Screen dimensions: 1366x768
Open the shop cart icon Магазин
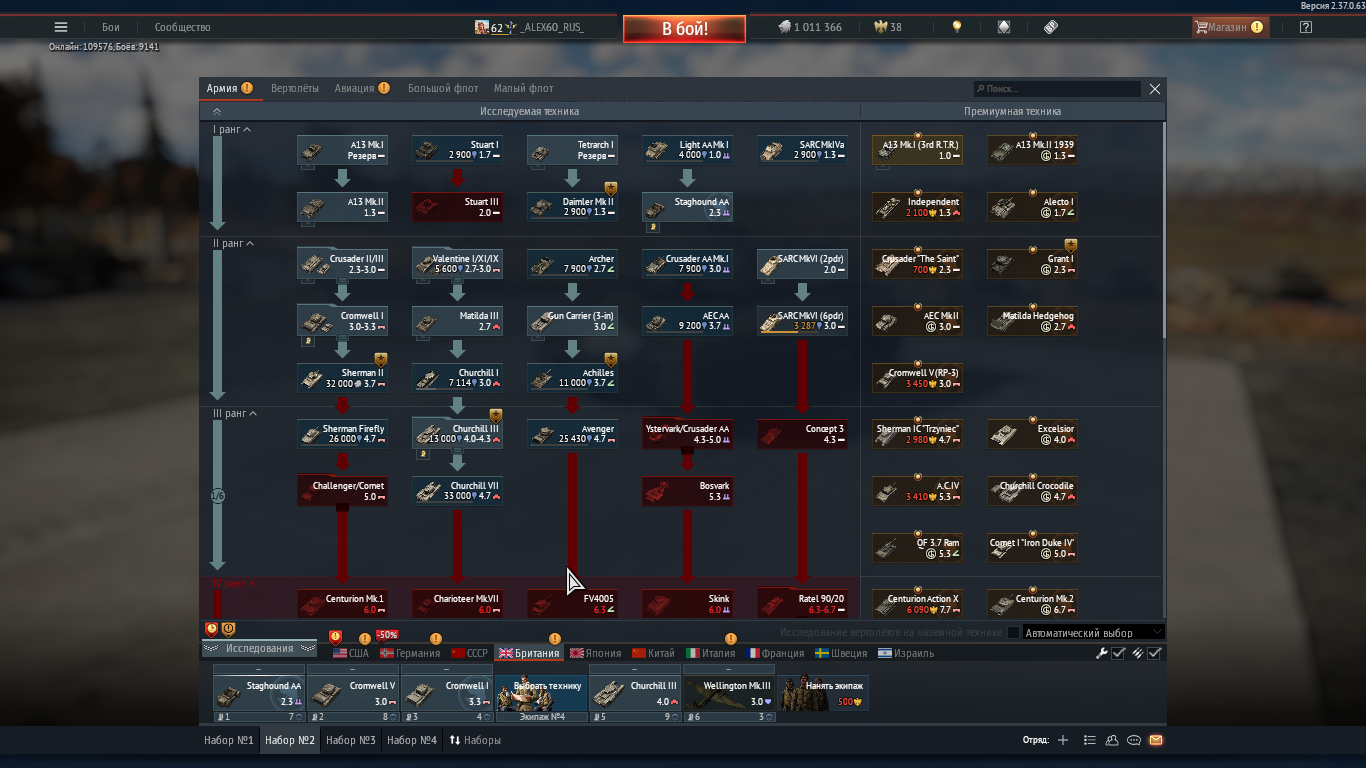[1230, 27]
